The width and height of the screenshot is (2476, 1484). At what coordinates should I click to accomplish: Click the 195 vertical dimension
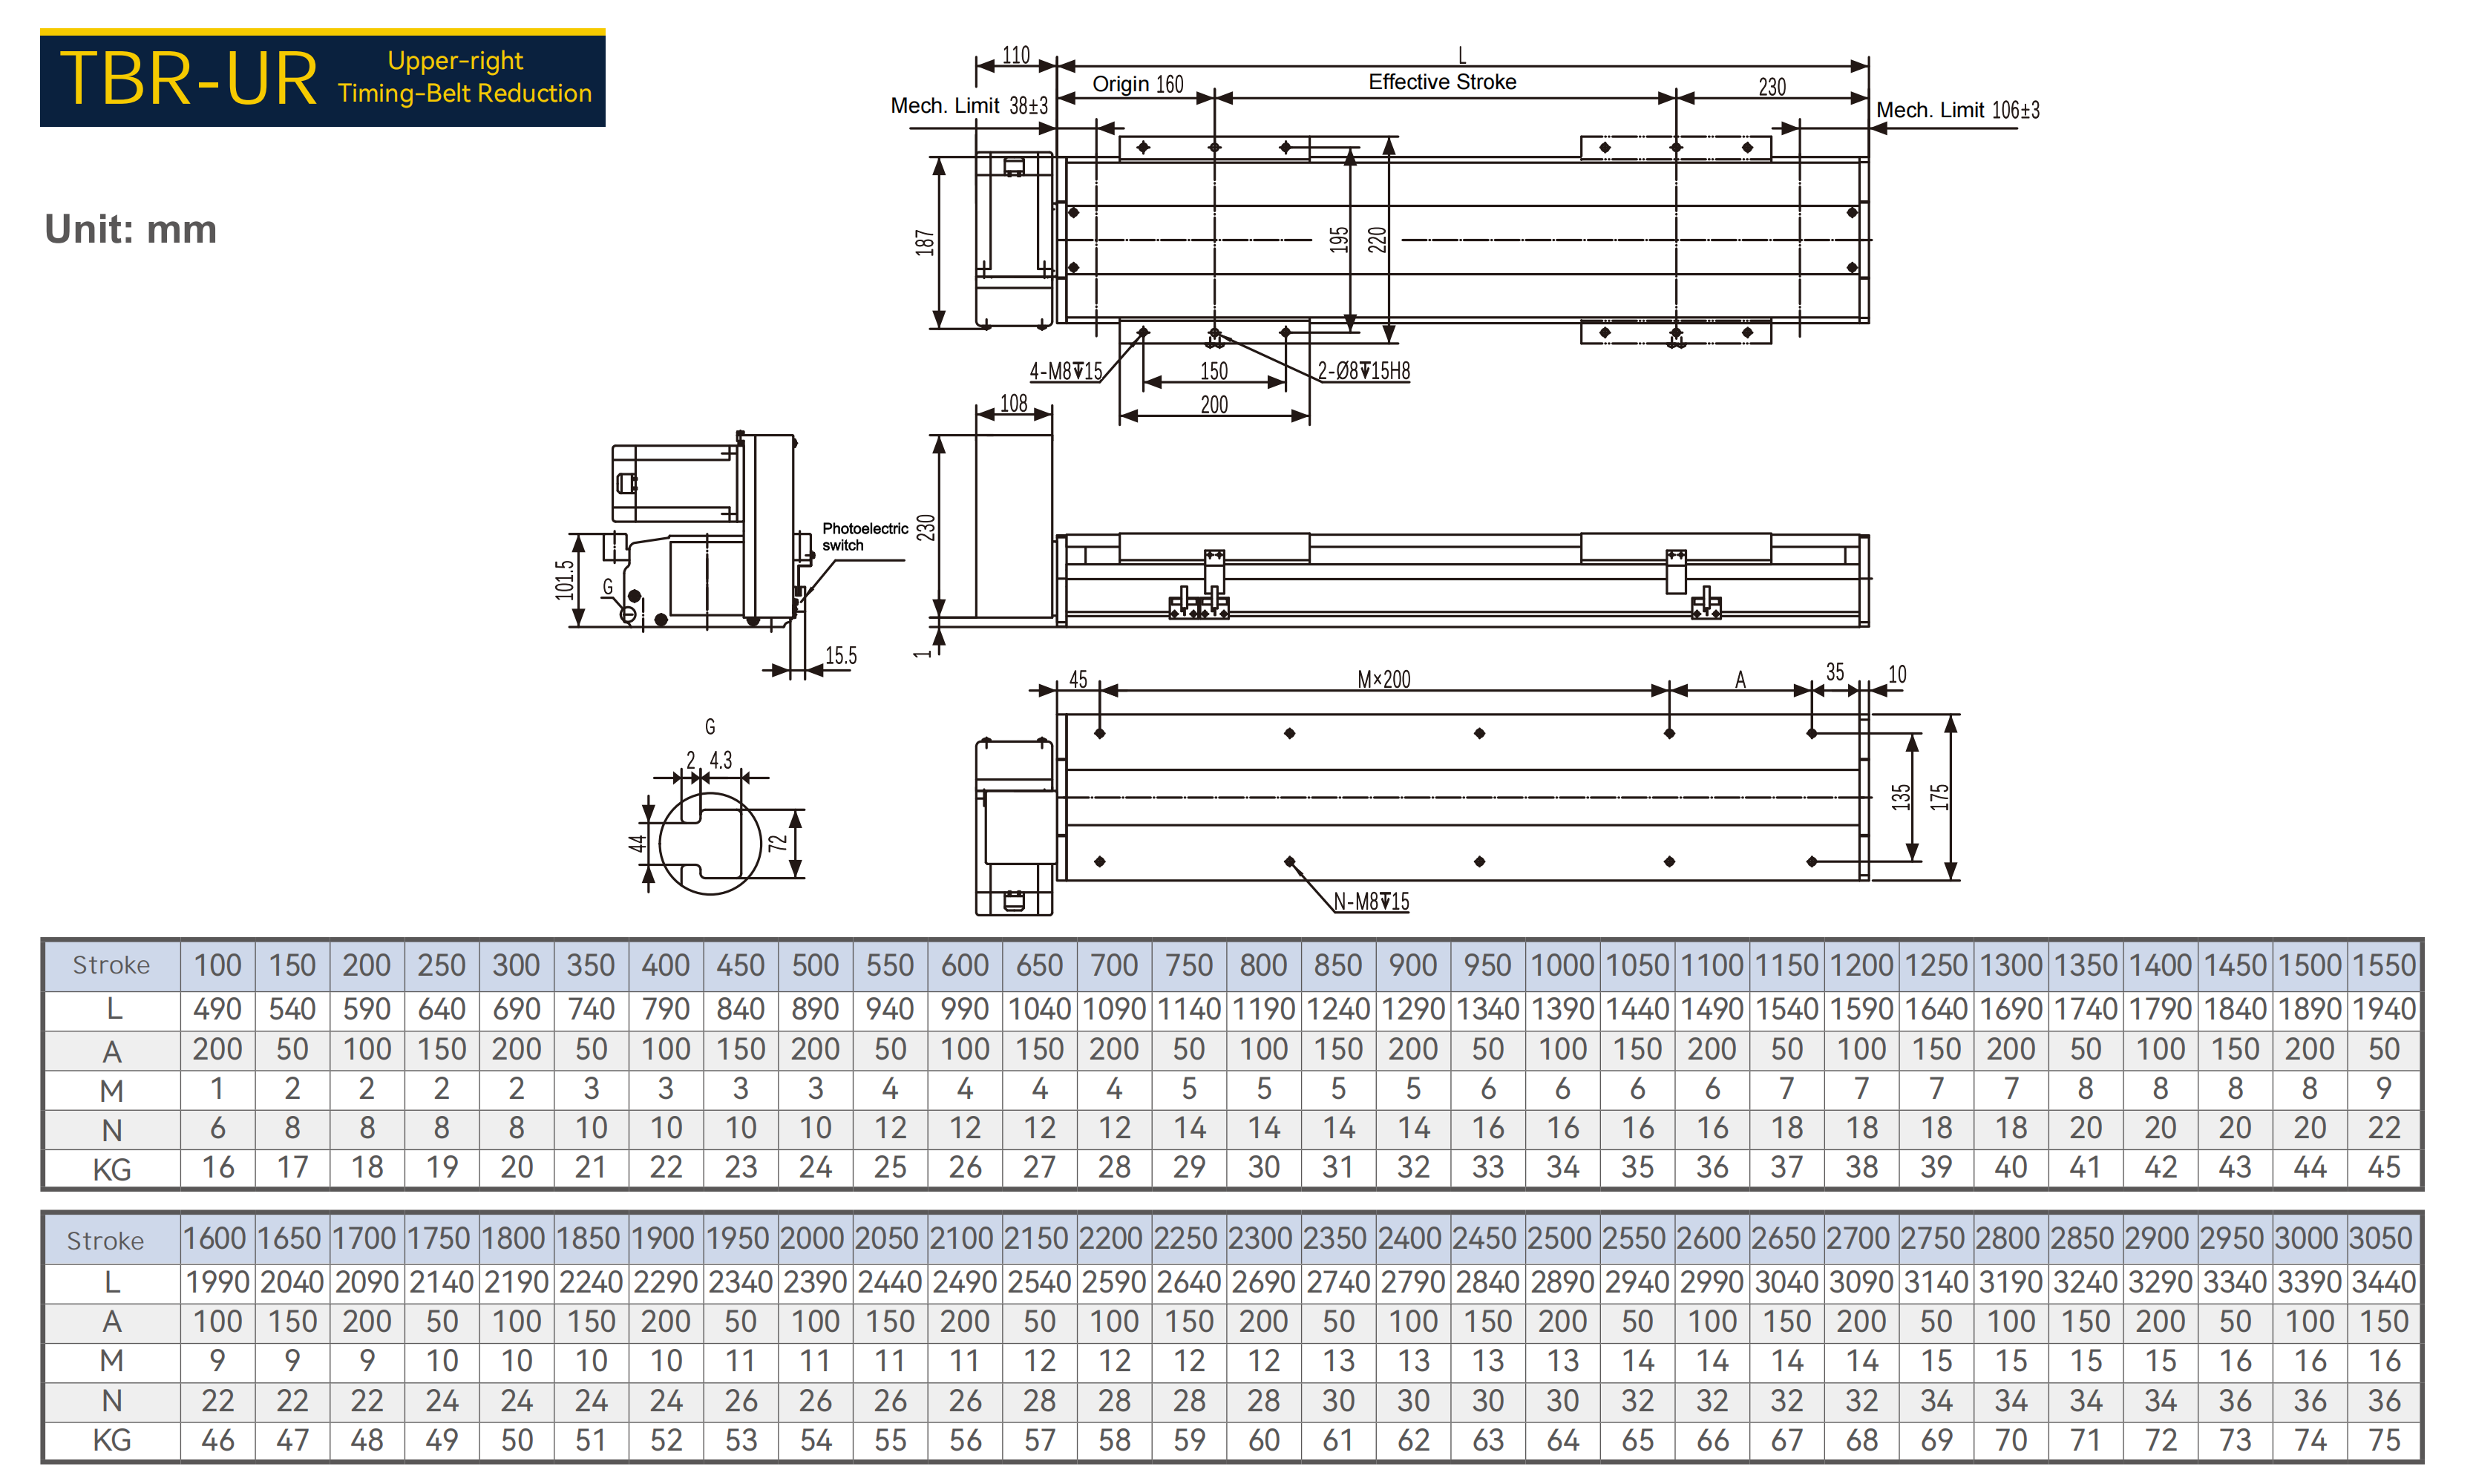pos(1338,240)
